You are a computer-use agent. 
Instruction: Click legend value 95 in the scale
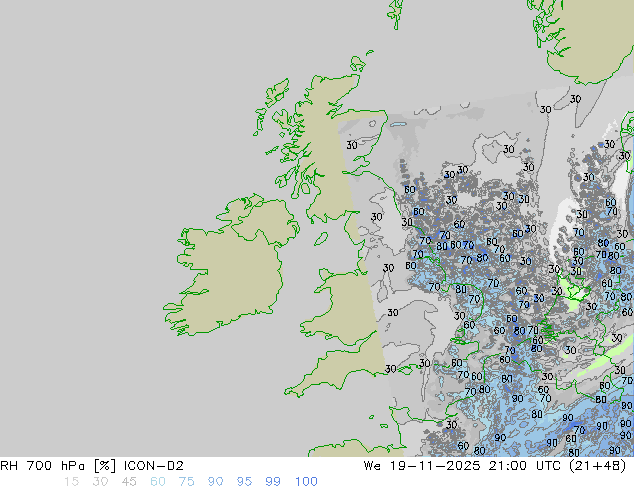(x=244, y=482)
